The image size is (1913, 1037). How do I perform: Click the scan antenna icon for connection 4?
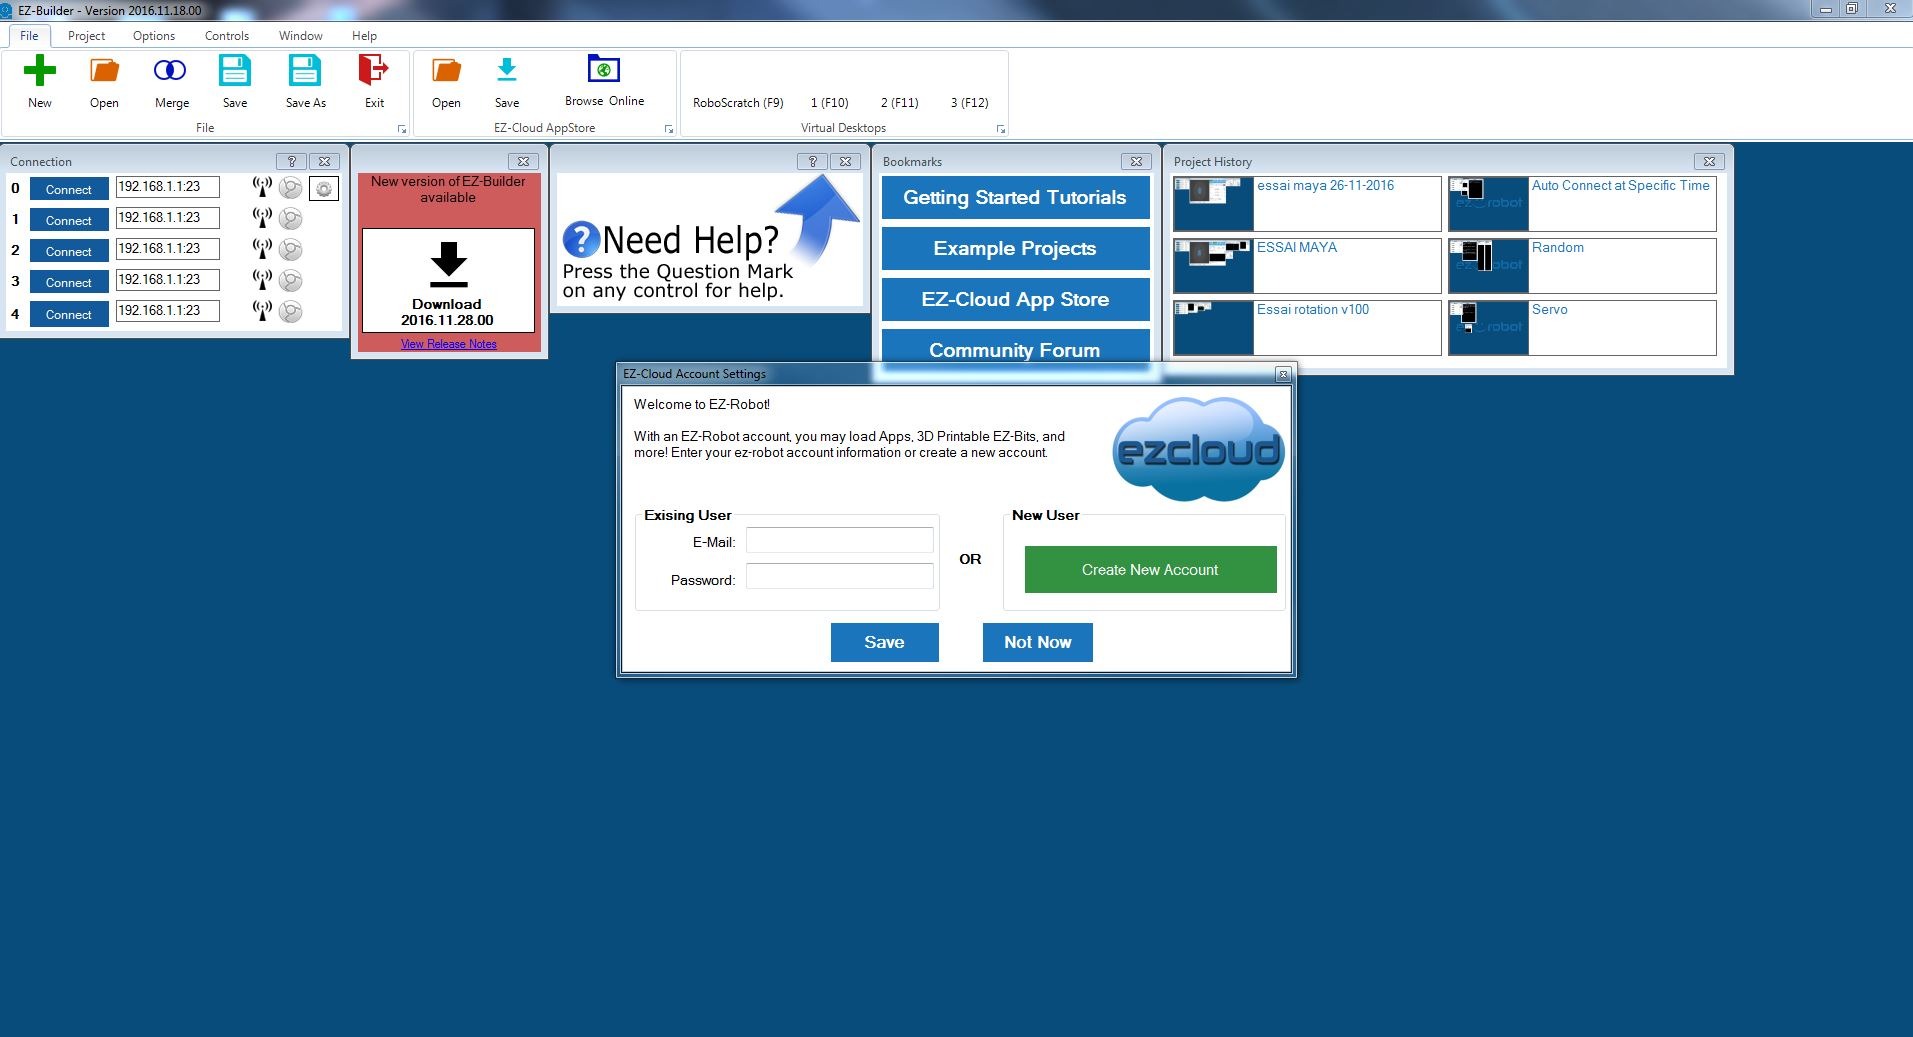tap(262, 312)
